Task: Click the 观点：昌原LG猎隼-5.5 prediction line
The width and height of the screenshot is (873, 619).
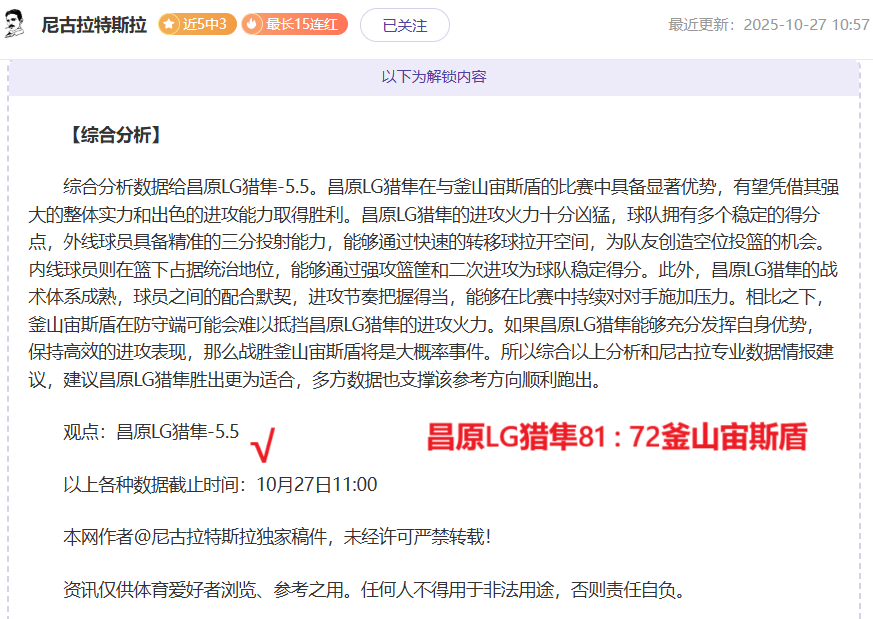Action: point(151,432)
